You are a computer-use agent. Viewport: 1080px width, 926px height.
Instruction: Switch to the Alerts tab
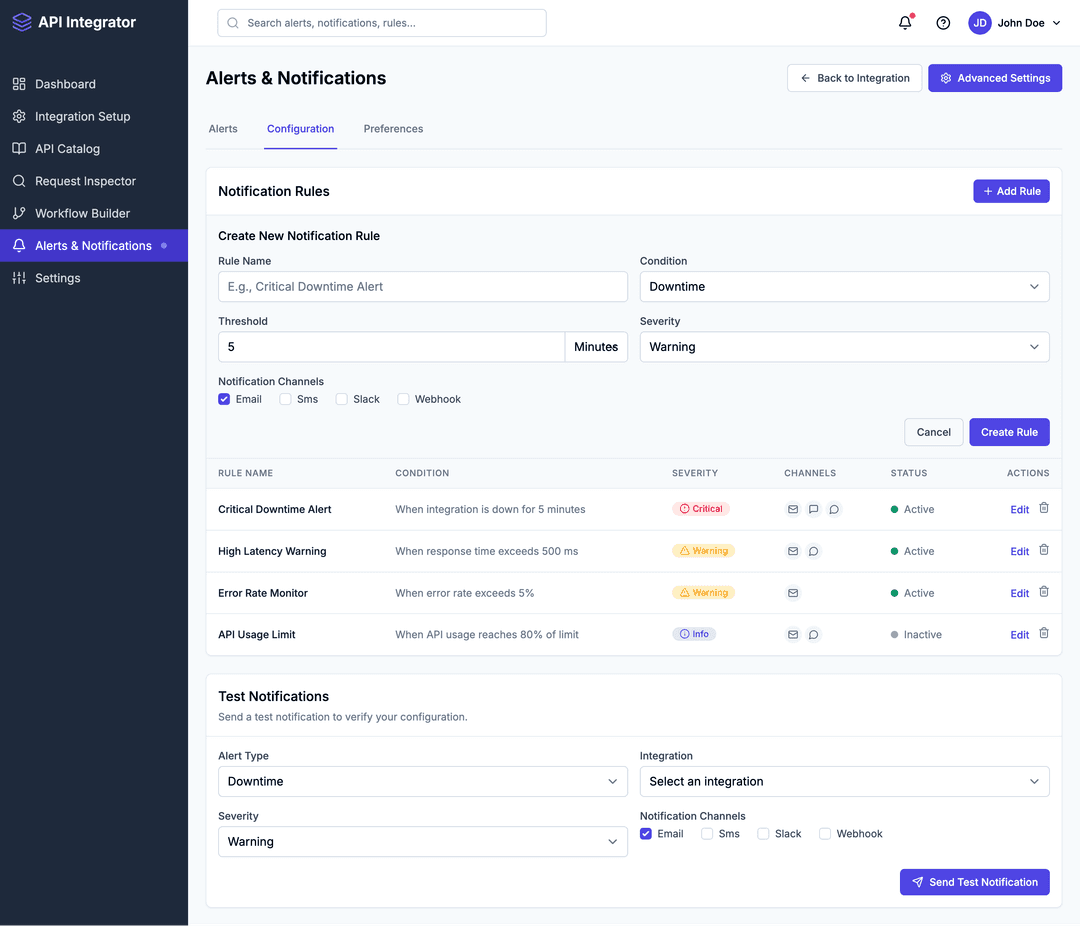pos(223,128)
